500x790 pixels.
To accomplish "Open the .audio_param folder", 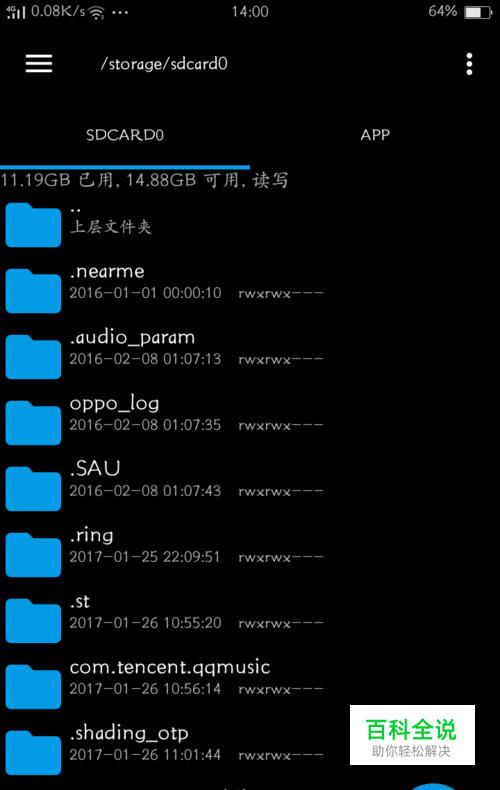I will [x=250, y=348].
